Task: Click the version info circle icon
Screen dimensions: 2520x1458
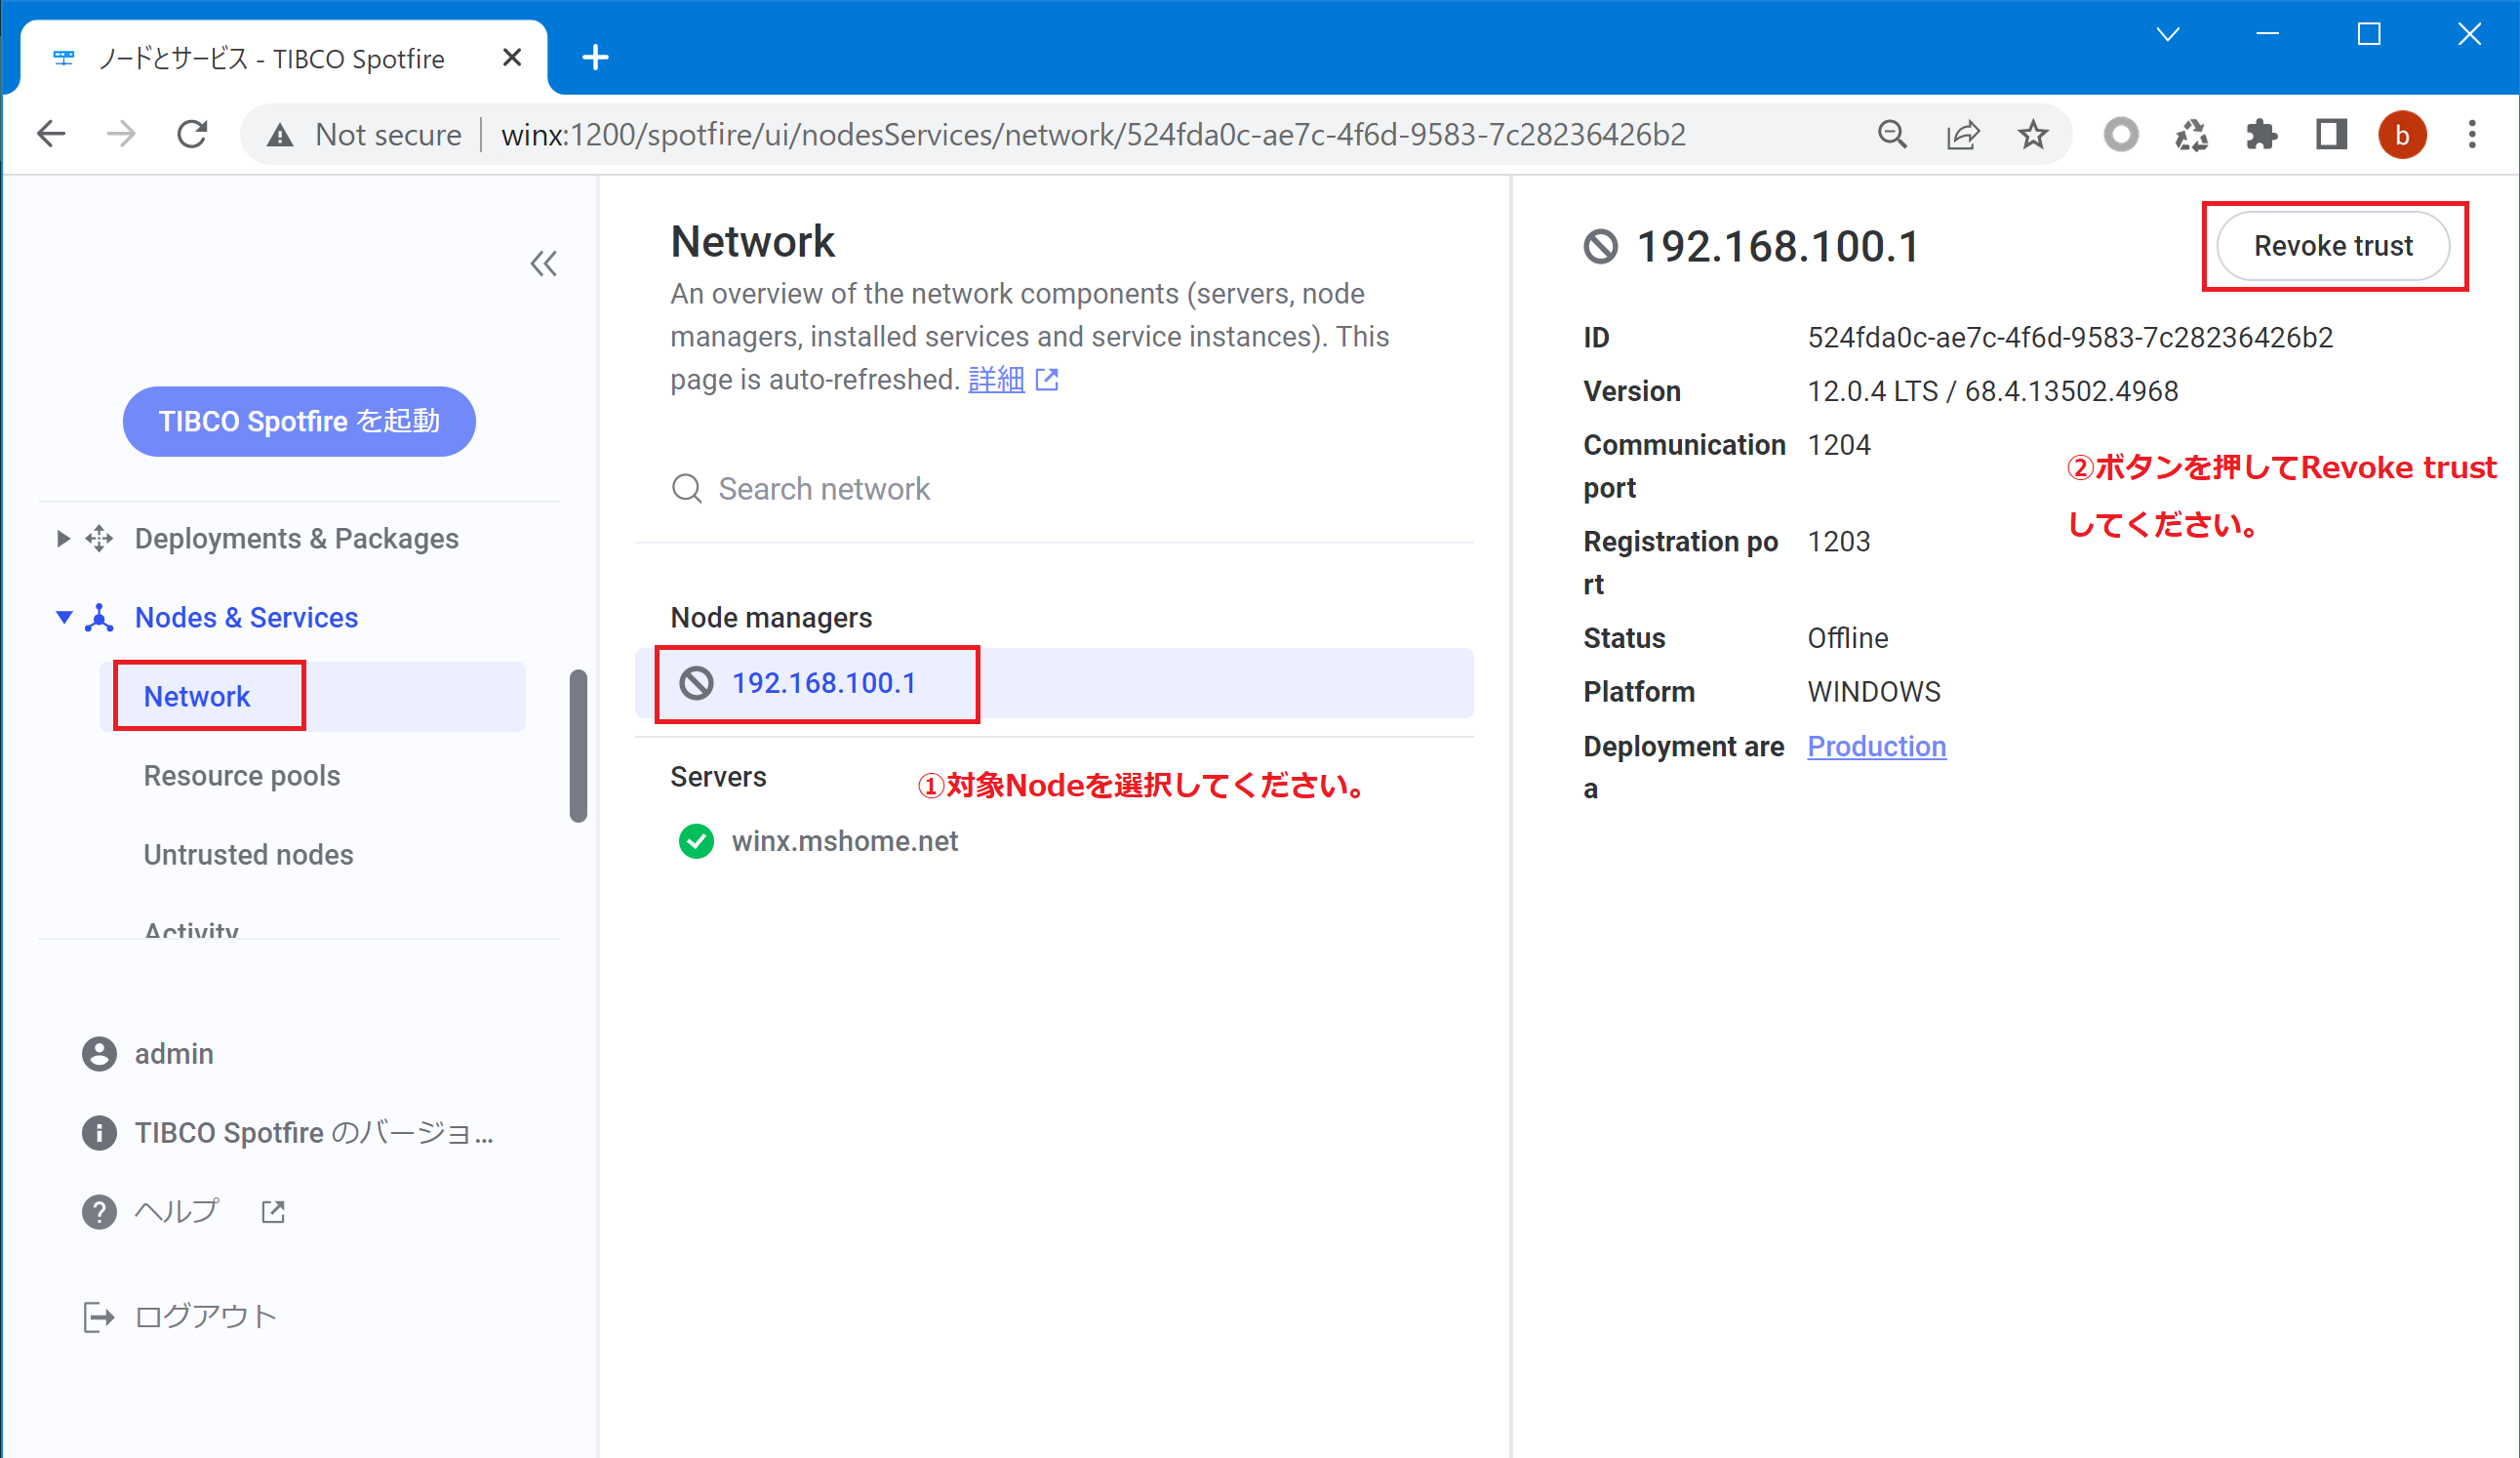Action: coord(99,1132)
